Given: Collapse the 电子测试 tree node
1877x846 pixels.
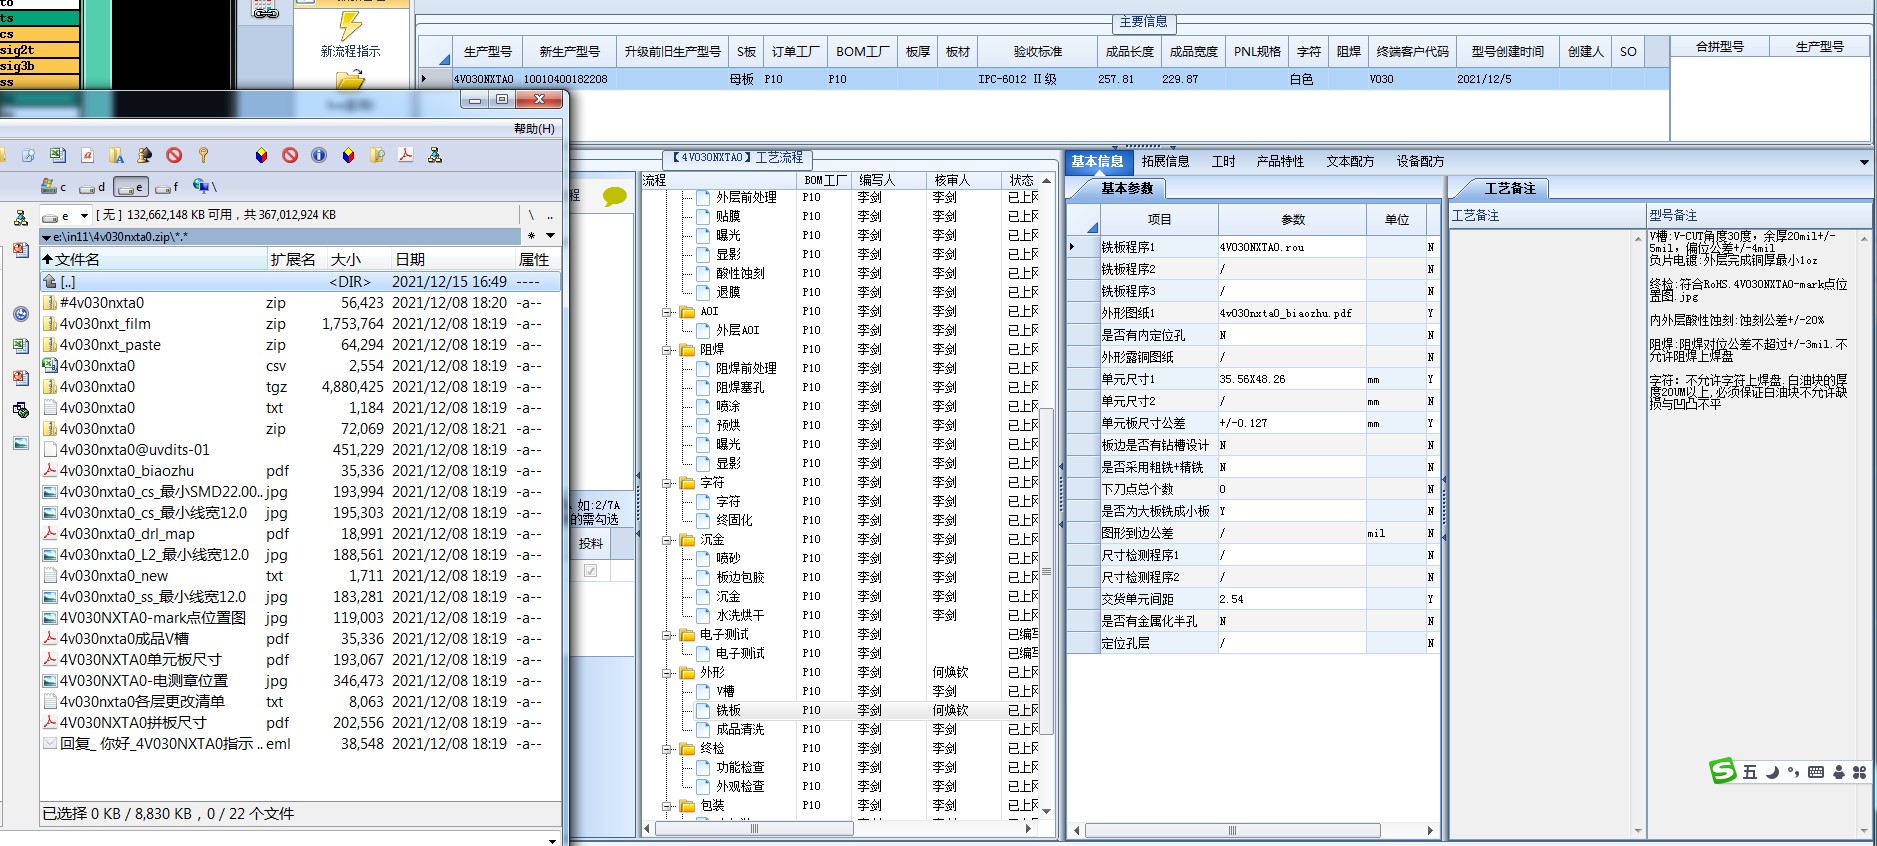Looking at the screenshot, I should 667,635.
